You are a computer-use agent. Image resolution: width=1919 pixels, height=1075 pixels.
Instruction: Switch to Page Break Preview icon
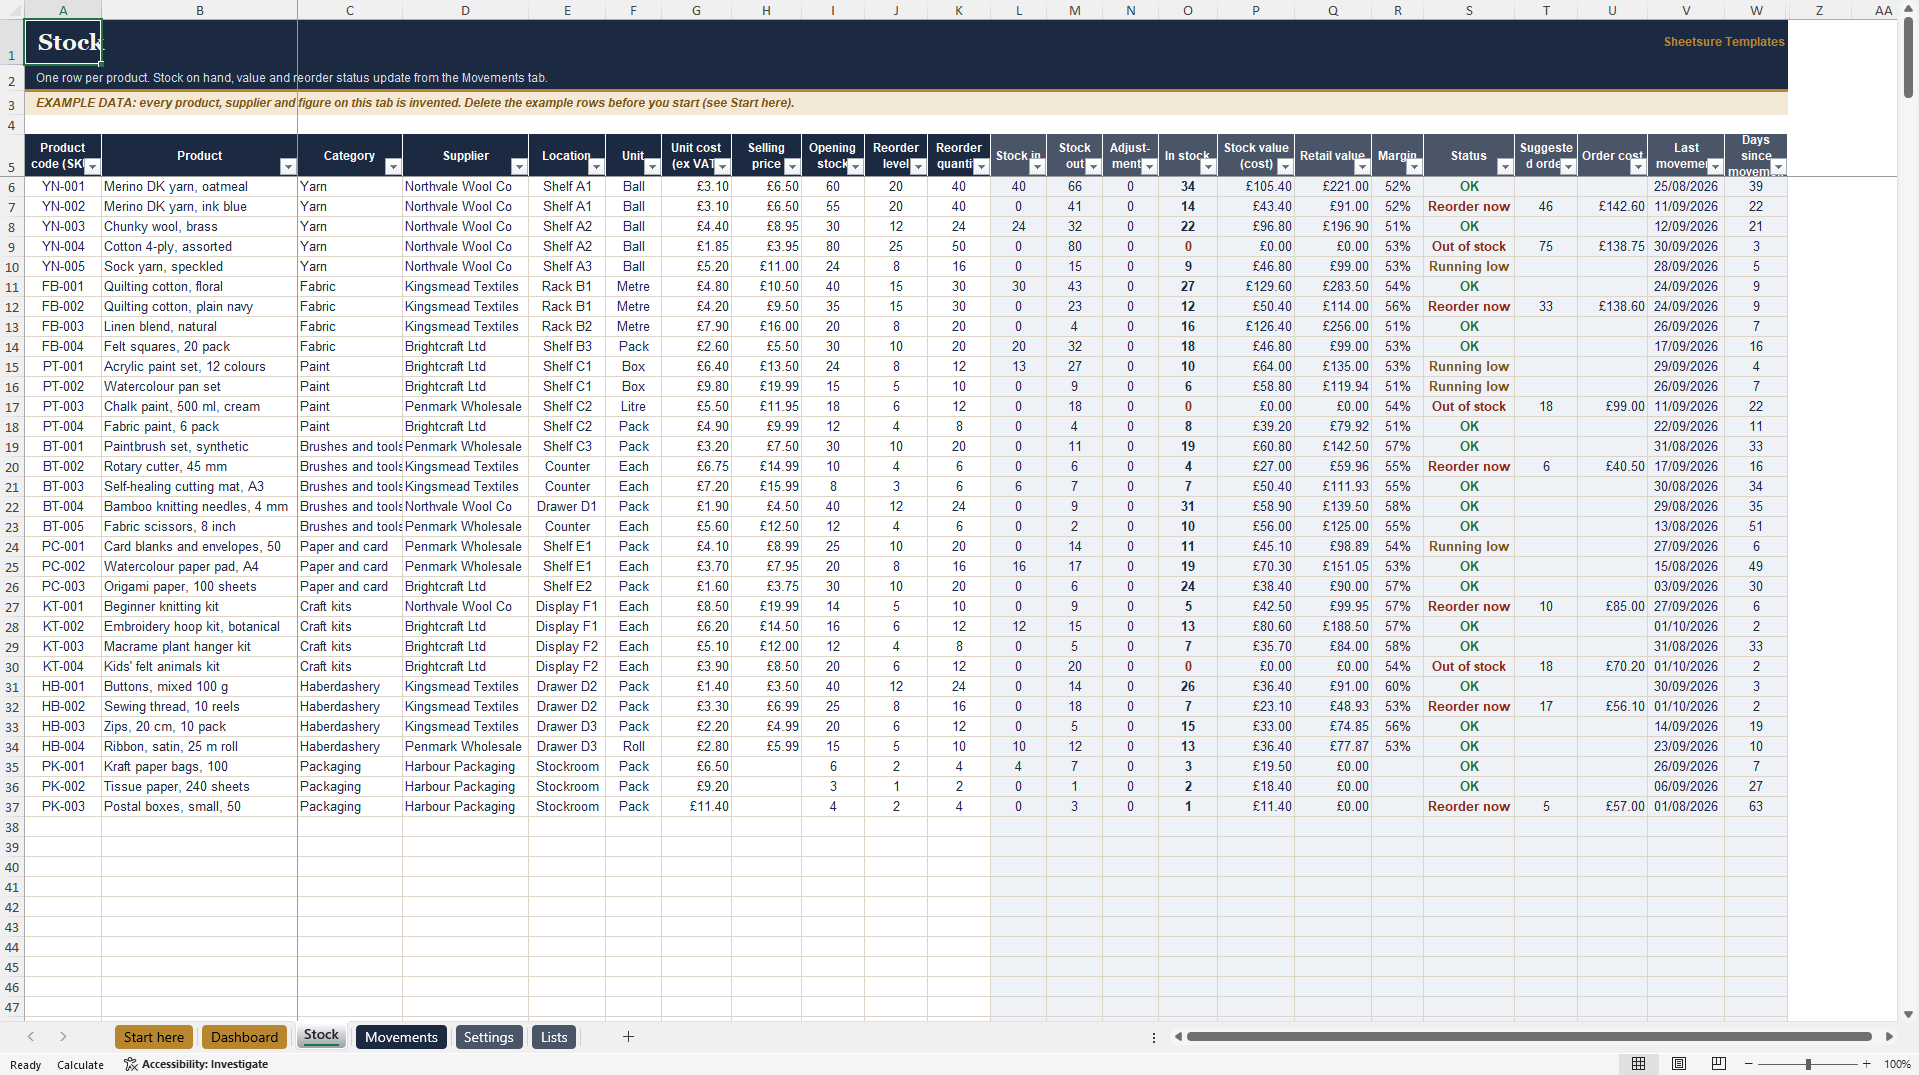[1719, 1064]
